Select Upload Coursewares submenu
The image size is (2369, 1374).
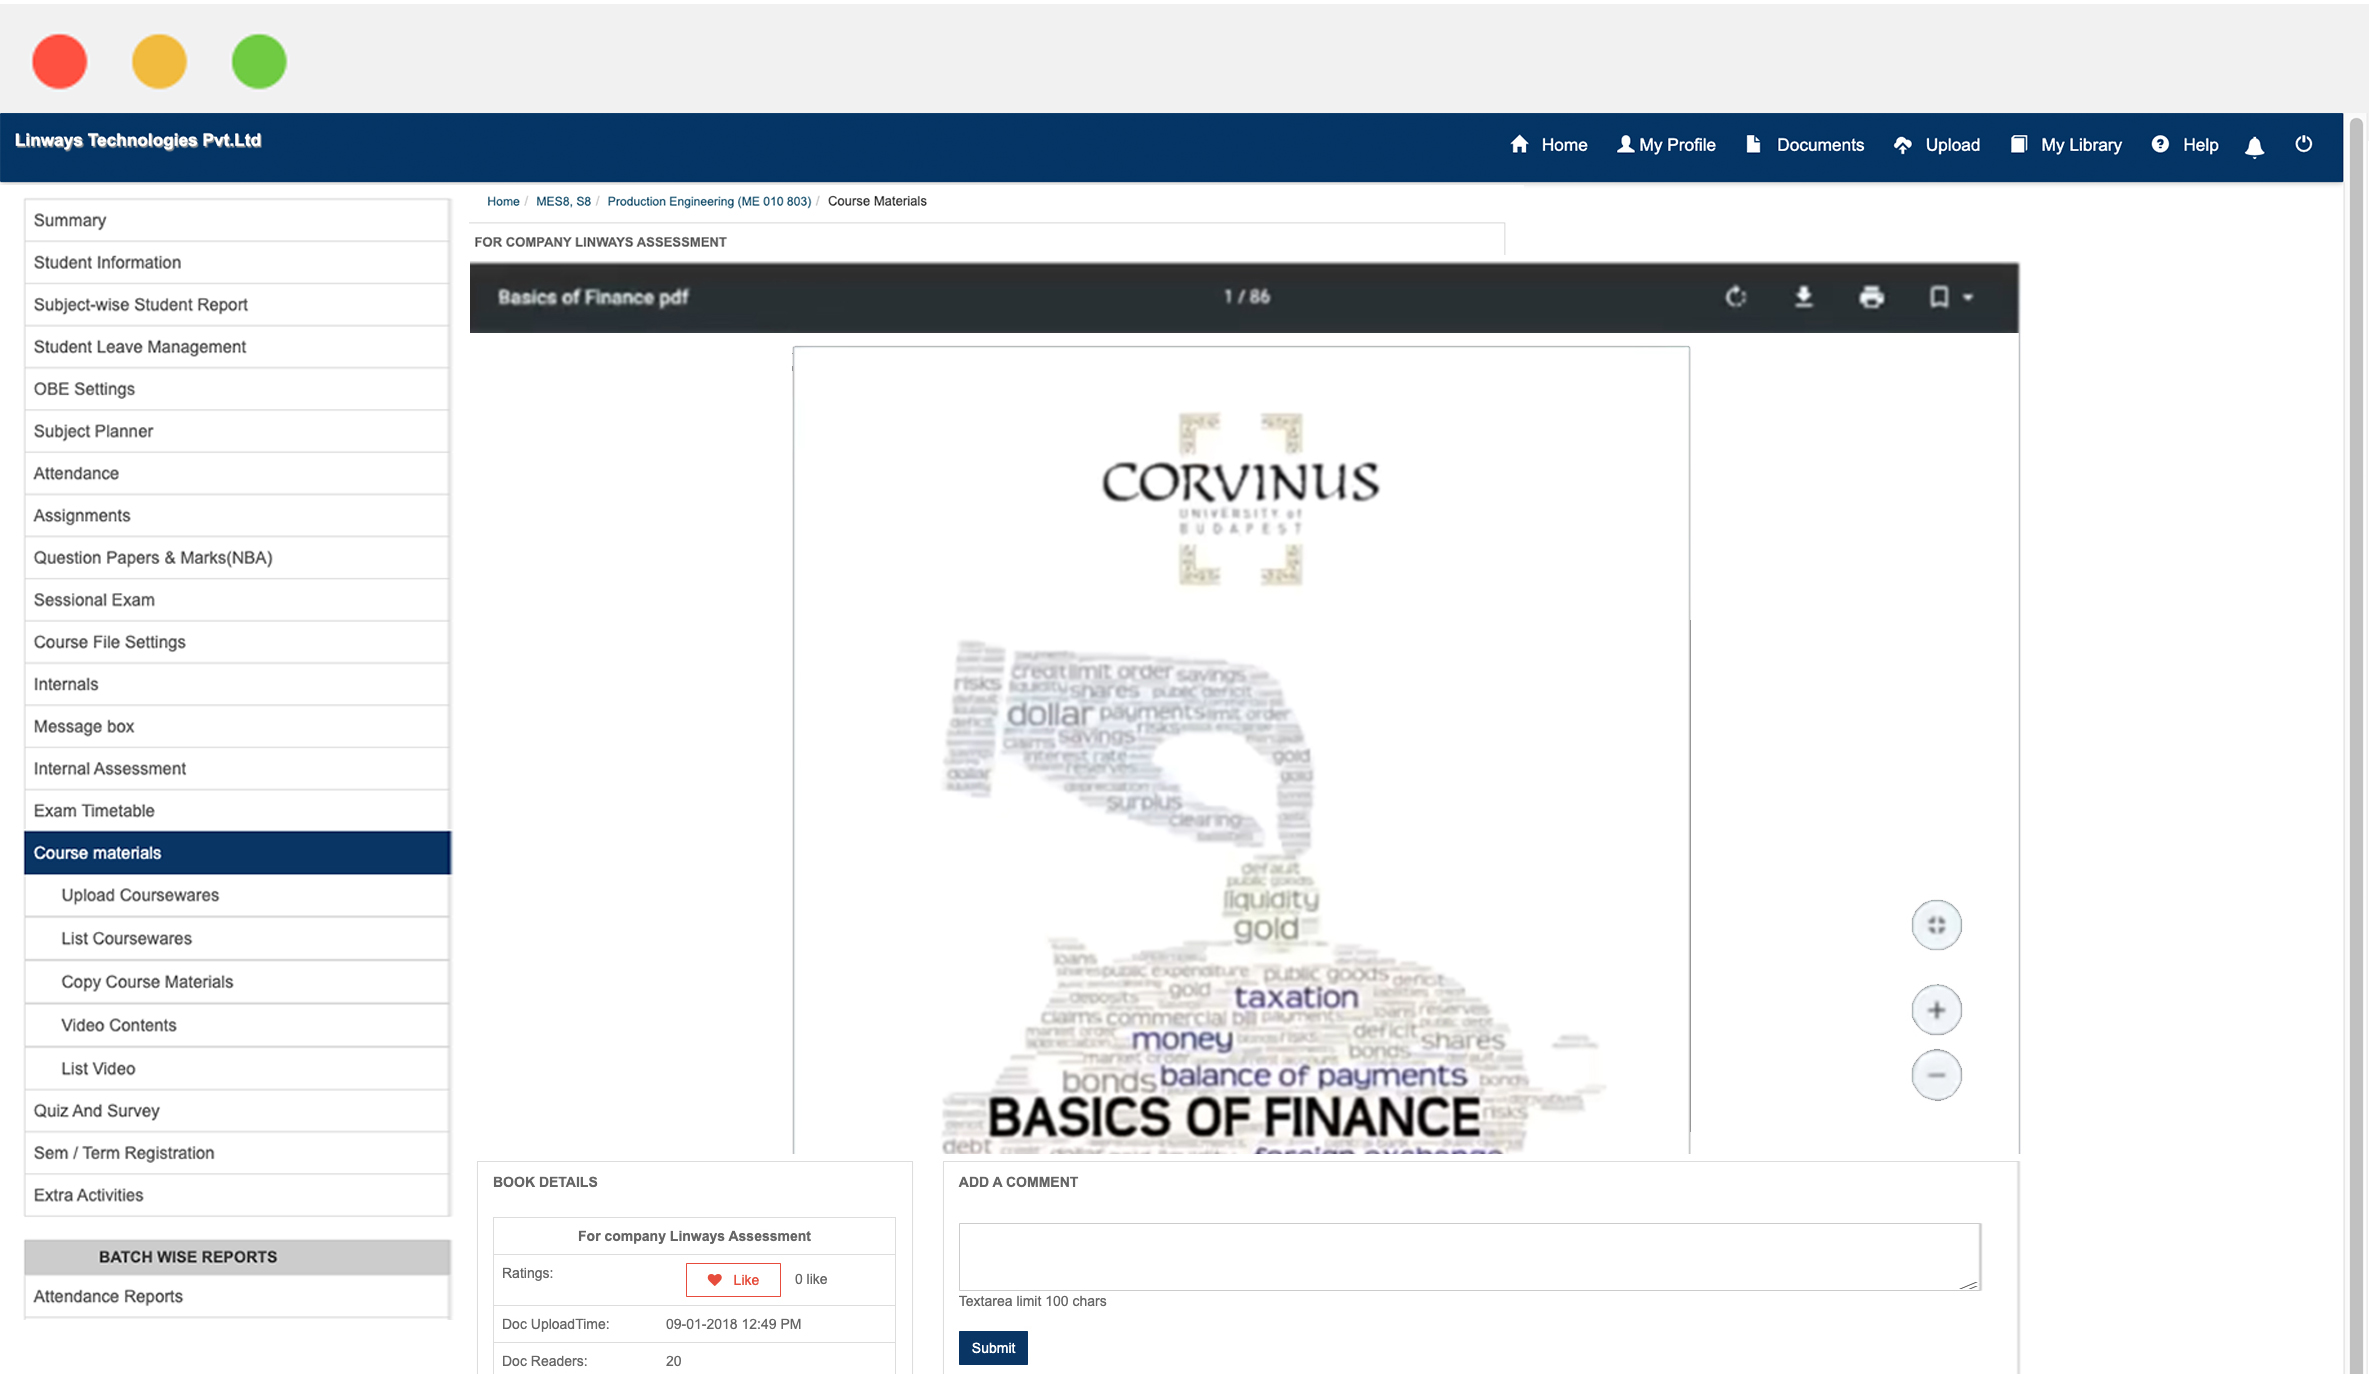click(x=237, y=895)
